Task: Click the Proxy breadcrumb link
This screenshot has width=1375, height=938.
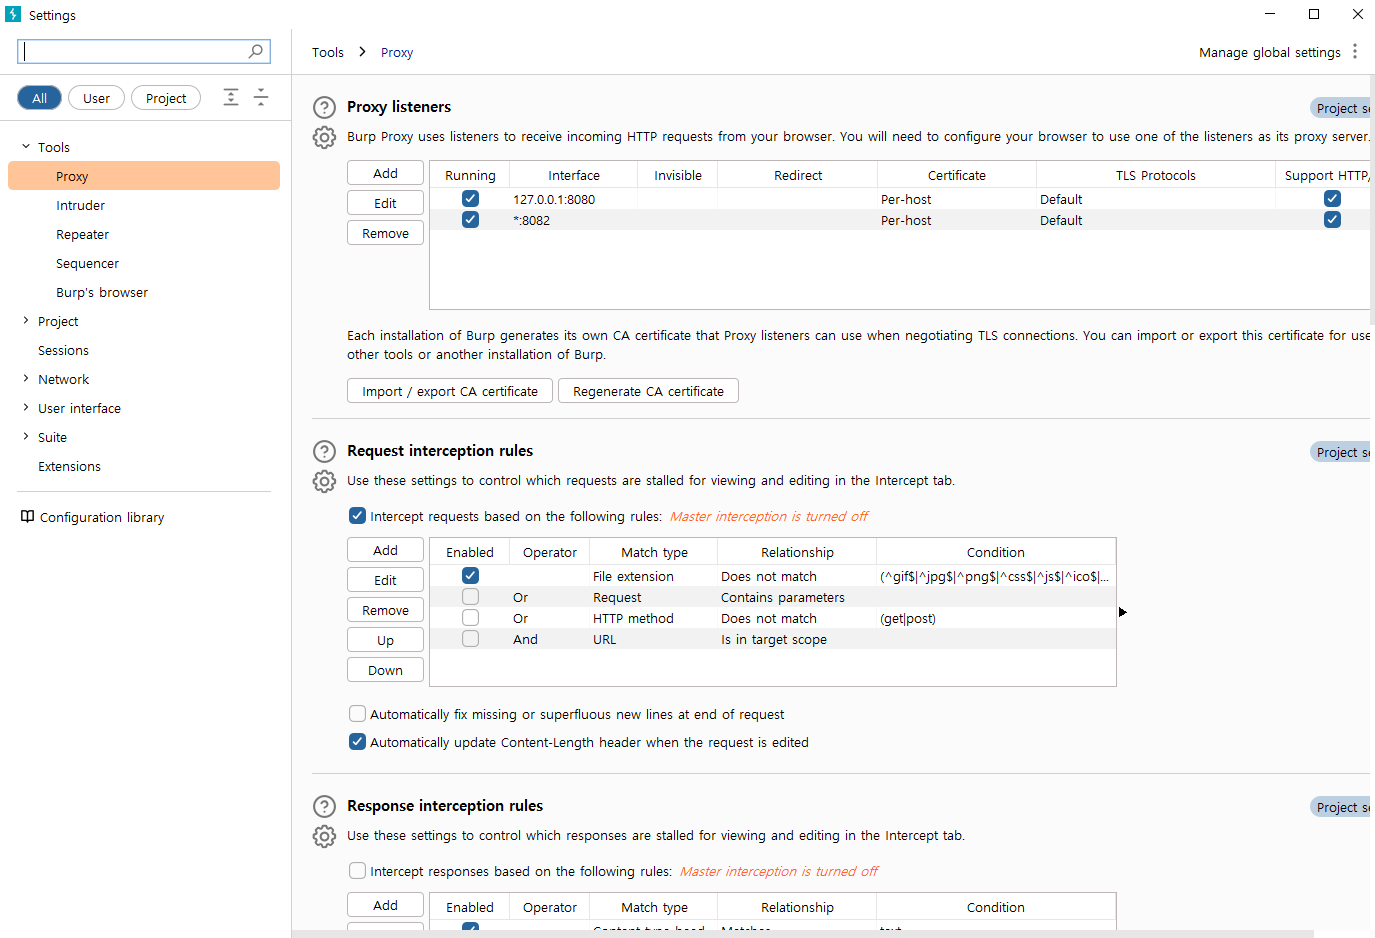Action: coord(397,52)
